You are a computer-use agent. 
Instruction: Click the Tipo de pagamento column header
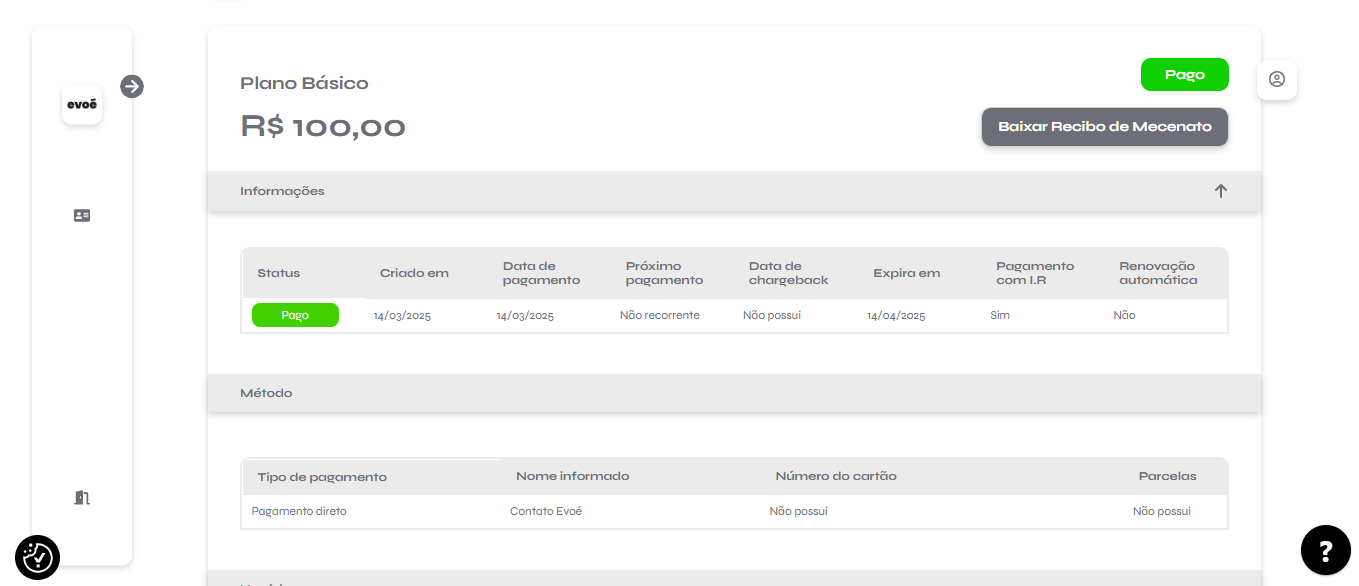322,477
